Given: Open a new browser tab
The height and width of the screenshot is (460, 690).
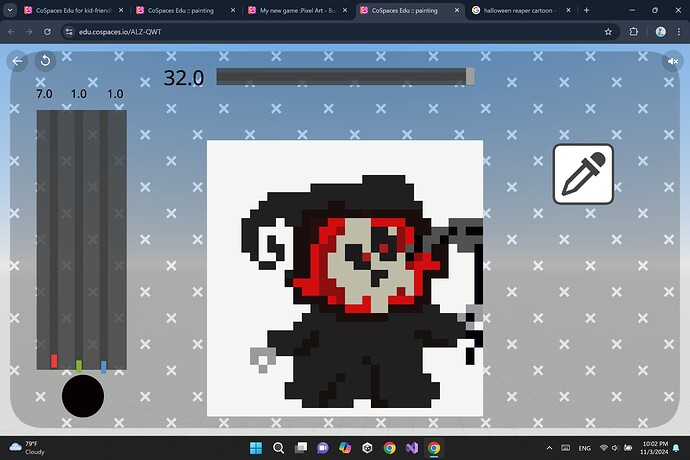Looking at the screenshot, I should pyautogui.click(x=586, y=10).
